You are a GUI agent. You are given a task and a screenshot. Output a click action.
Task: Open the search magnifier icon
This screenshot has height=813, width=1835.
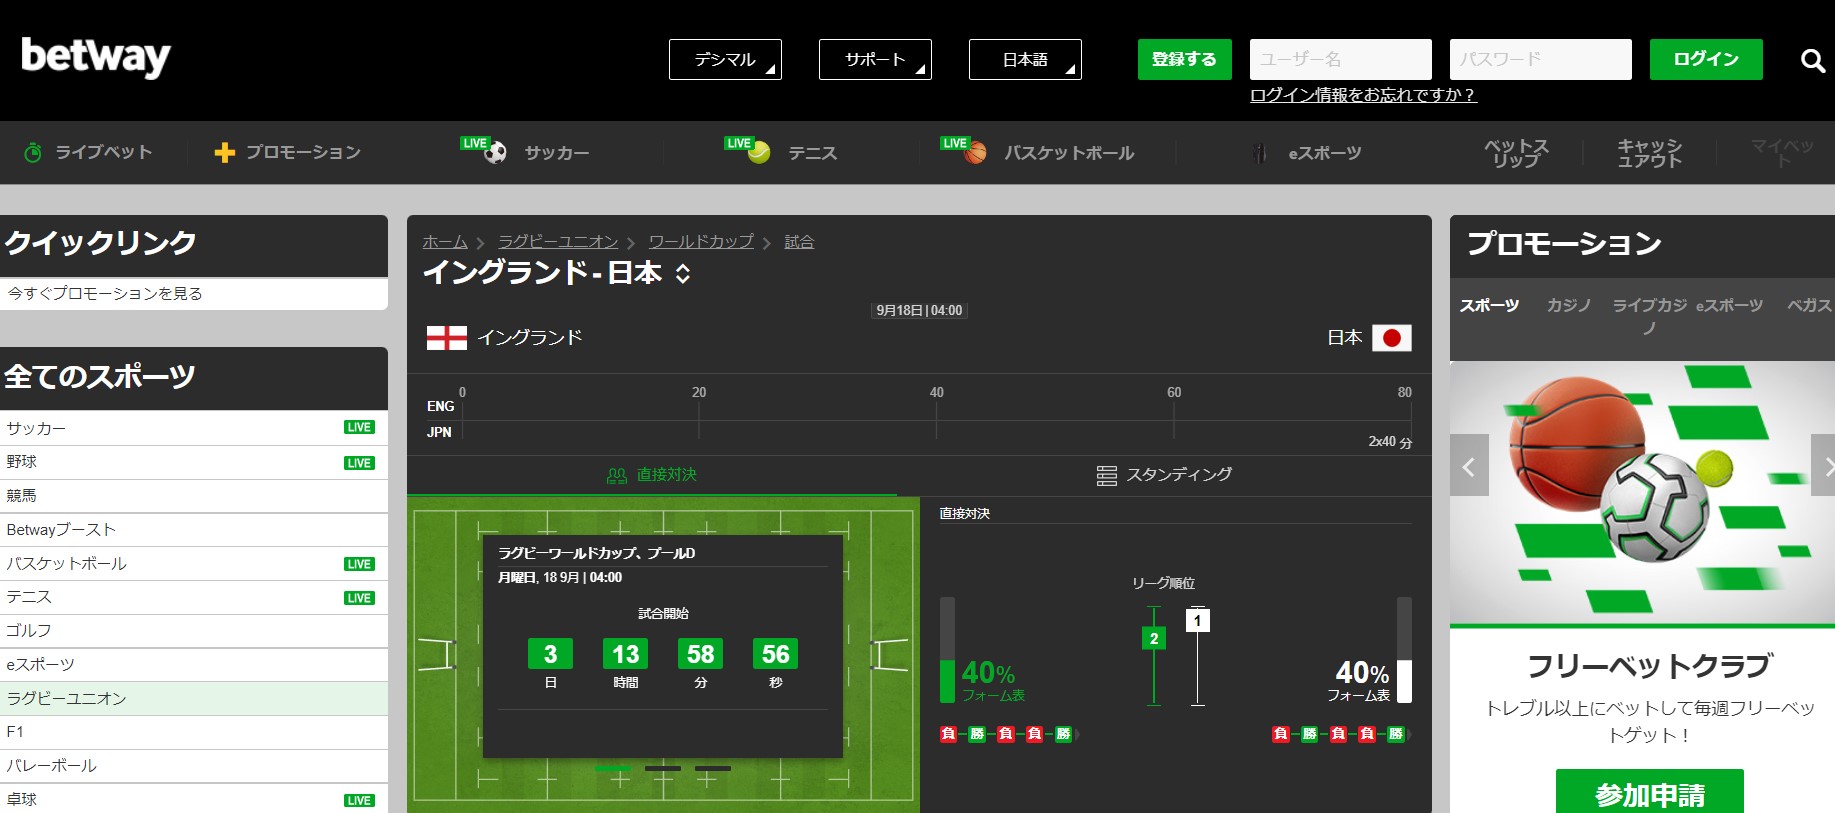pos(1812,61)
